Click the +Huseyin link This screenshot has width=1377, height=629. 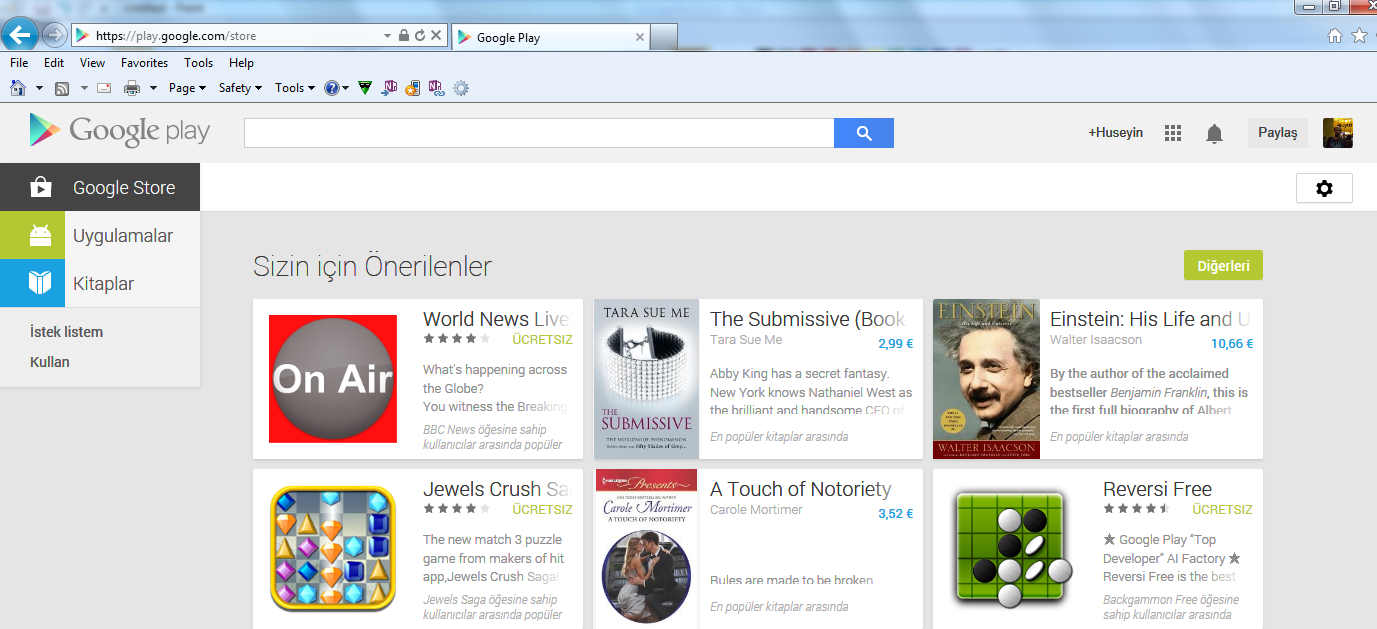(x=1115, y=133)
